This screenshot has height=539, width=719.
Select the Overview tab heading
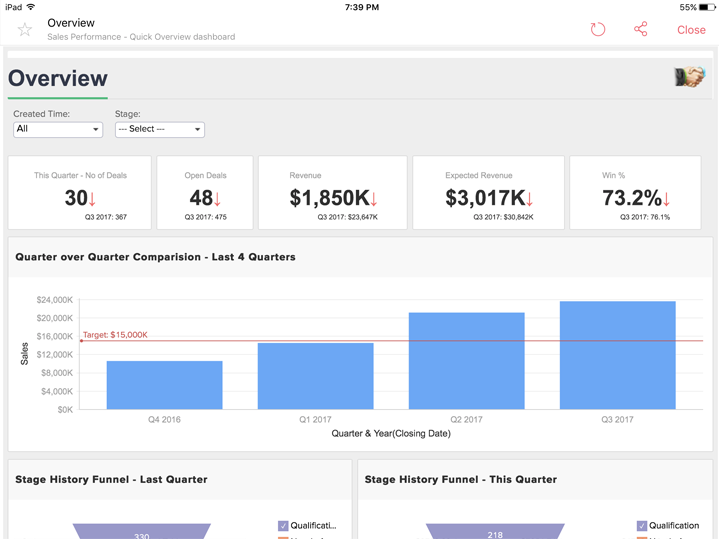[x=58, y=79]
